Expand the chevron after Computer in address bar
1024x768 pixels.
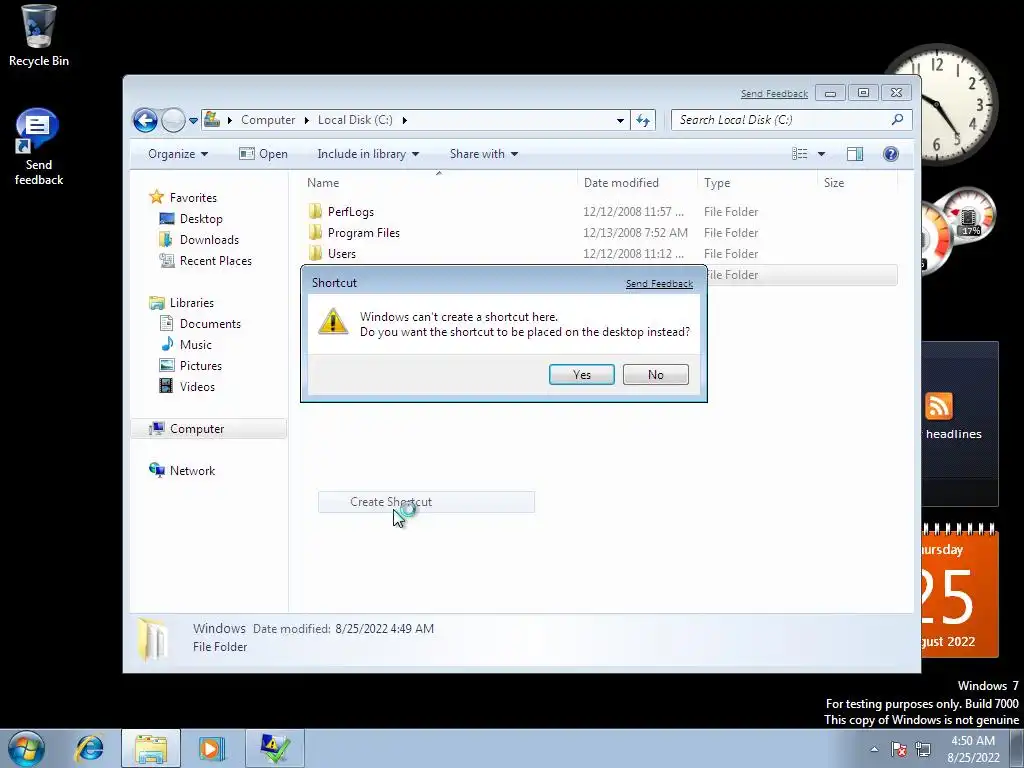pyautogui.click(x=306, y=120)
